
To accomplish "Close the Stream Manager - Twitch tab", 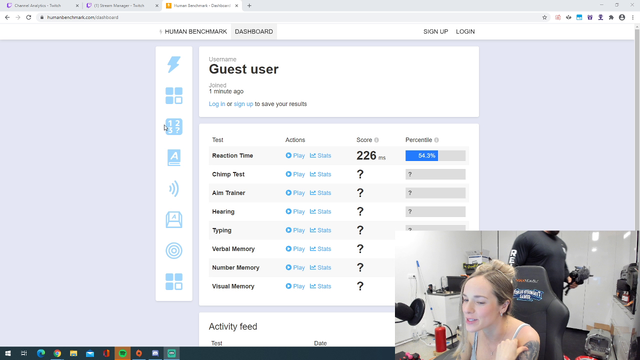I will (157, 6).
